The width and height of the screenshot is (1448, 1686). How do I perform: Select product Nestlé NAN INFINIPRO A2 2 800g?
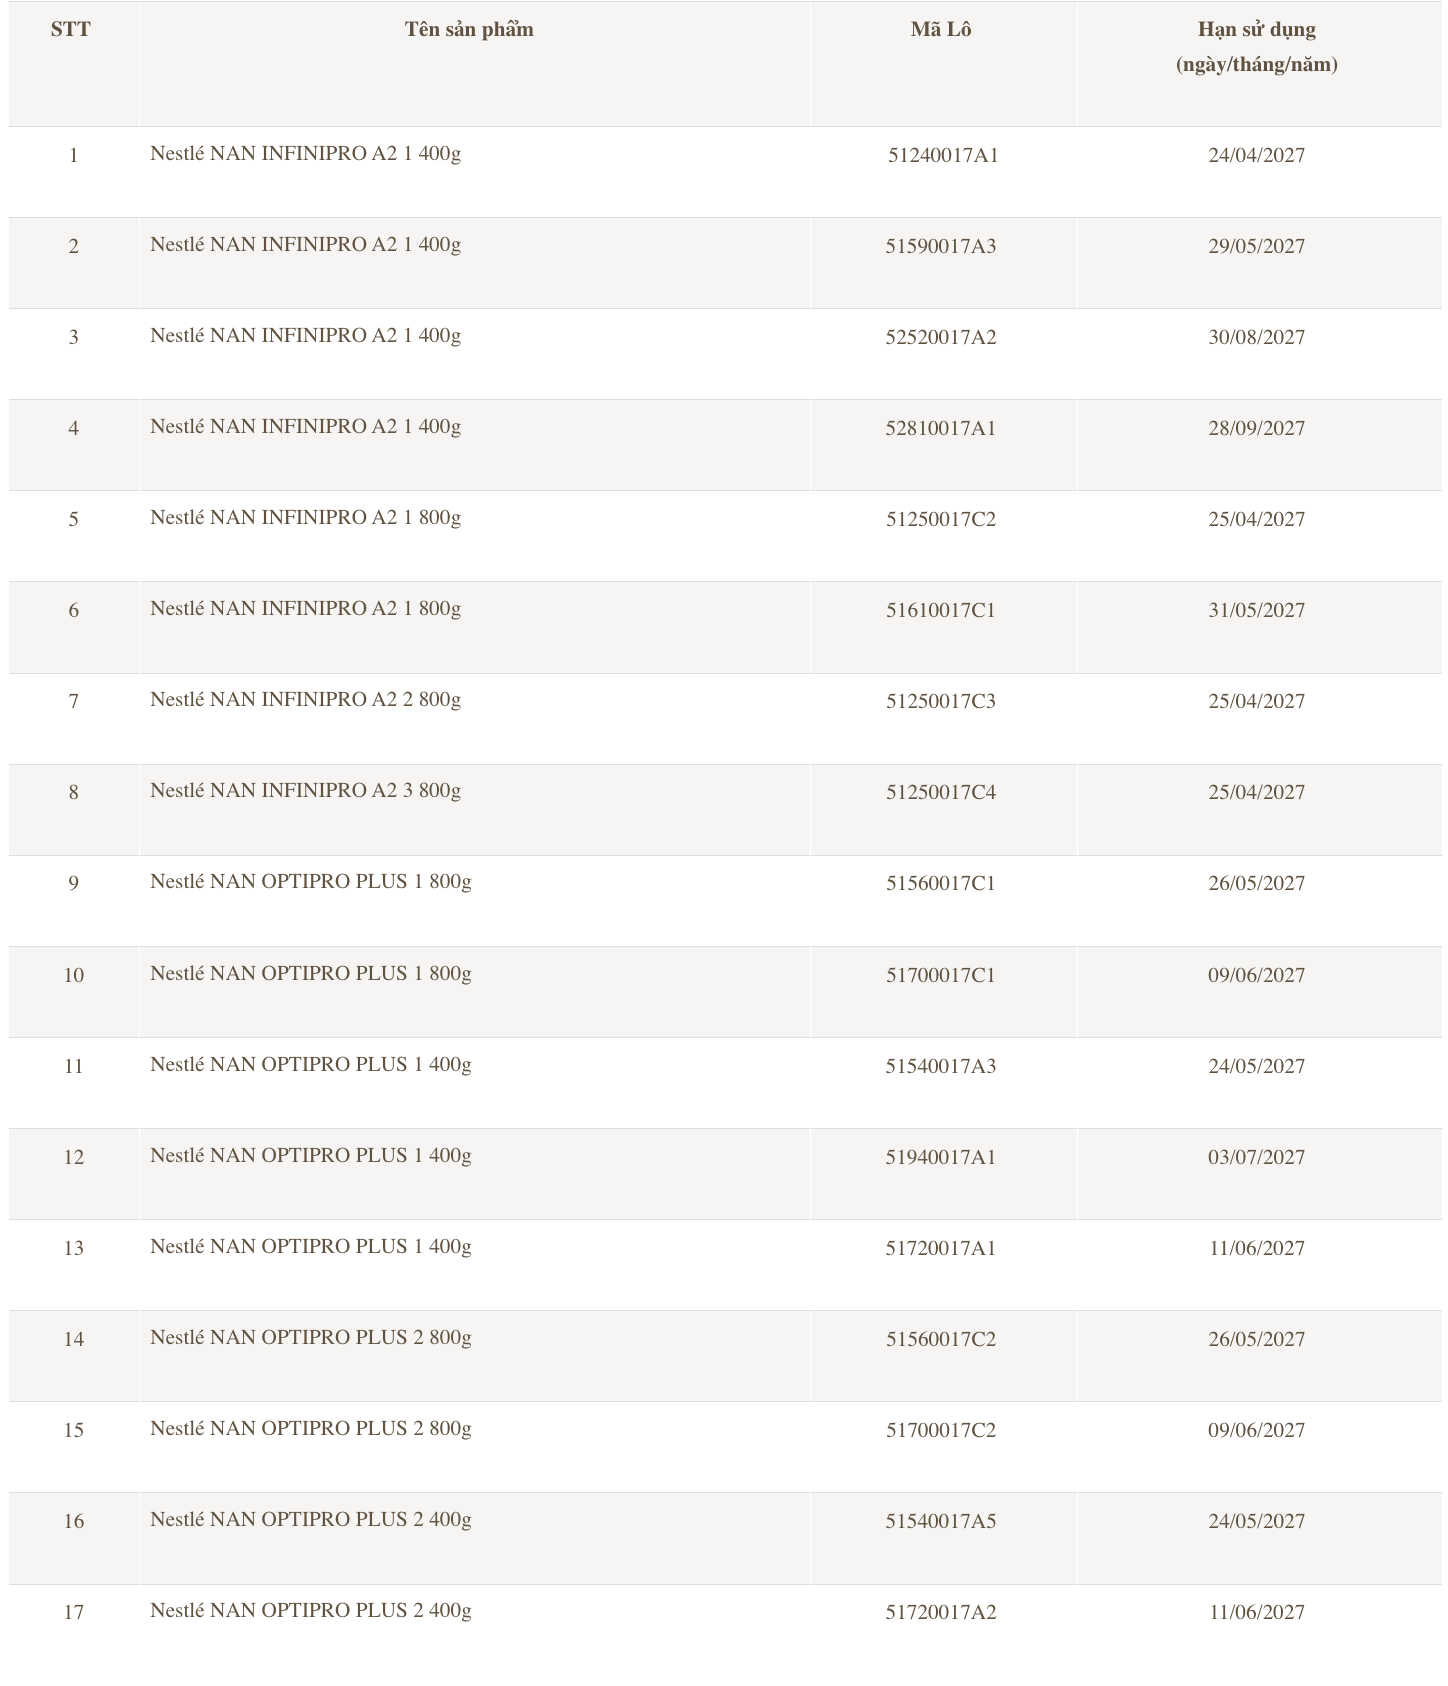pyautogui.click(x=305, y=700)
